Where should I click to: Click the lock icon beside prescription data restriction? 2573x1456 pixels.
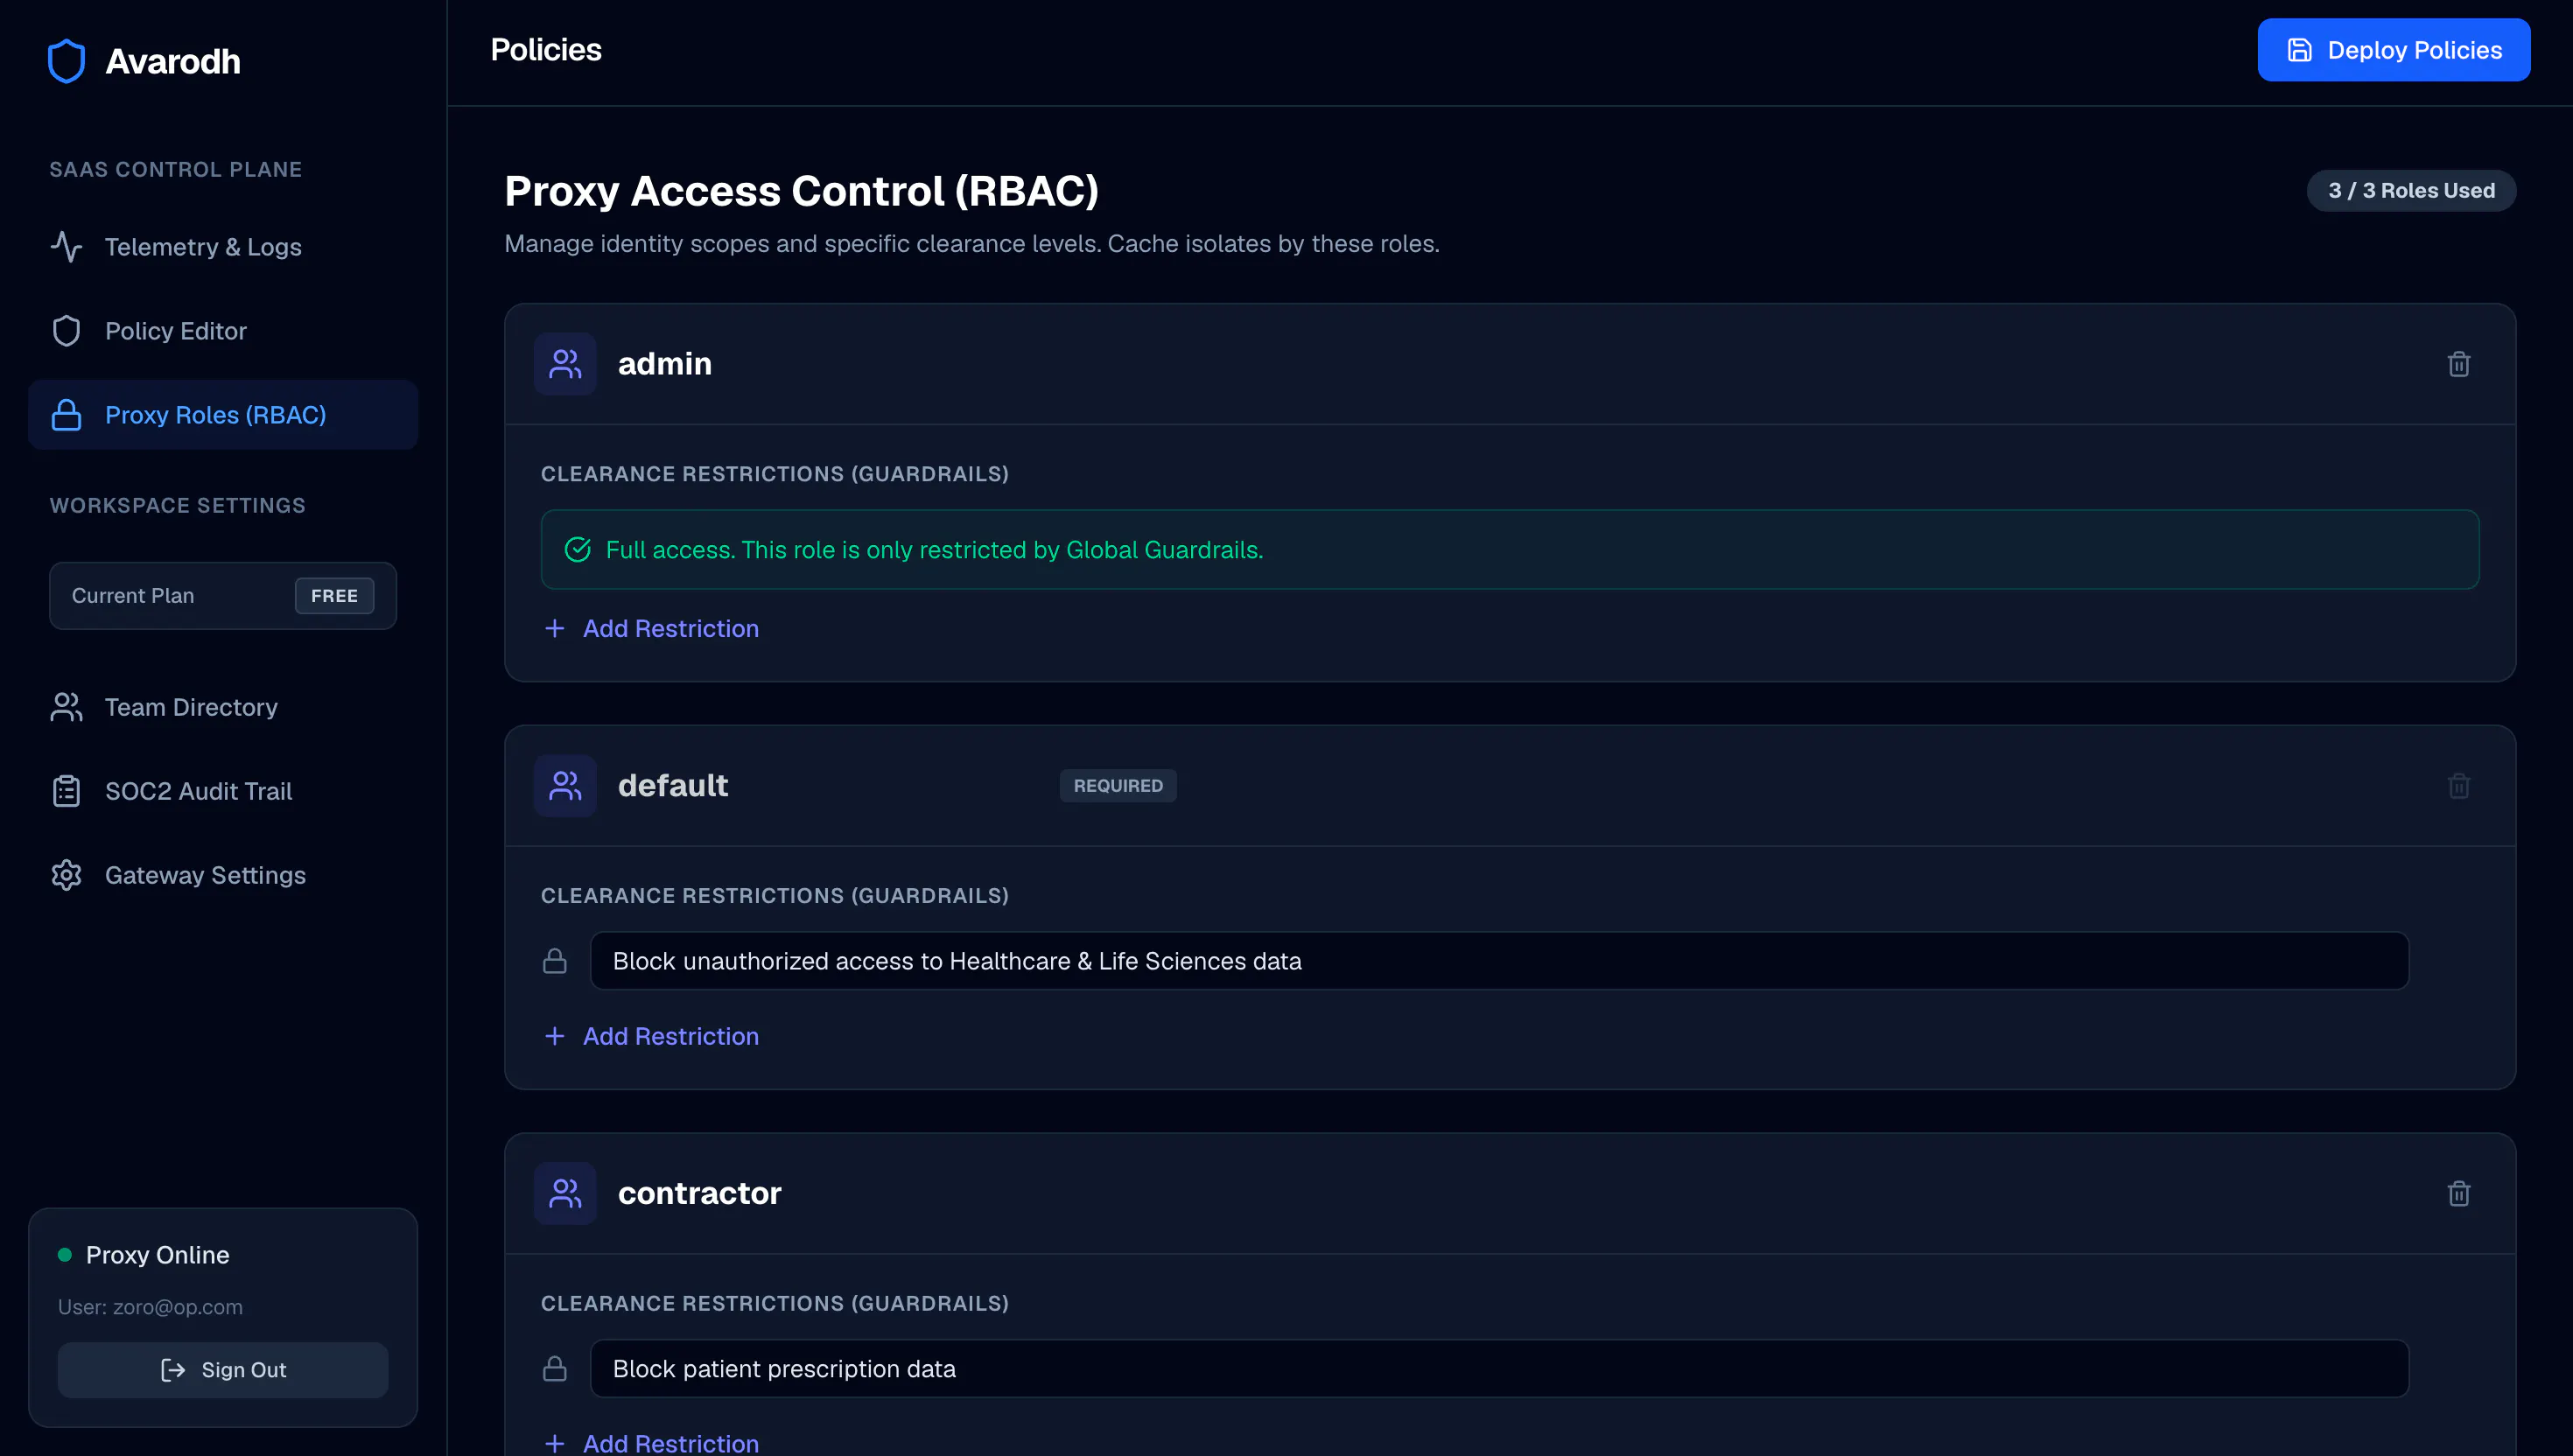tap(555, 1369)
